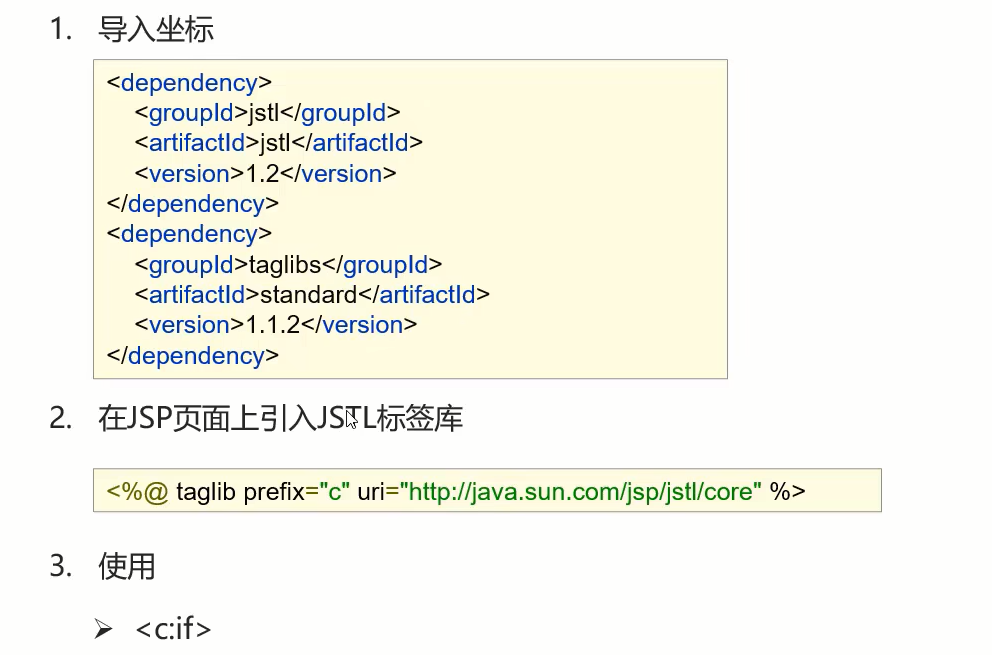Click the groupId line containing taglibs

pyautogui.click(x=288, y=265)
